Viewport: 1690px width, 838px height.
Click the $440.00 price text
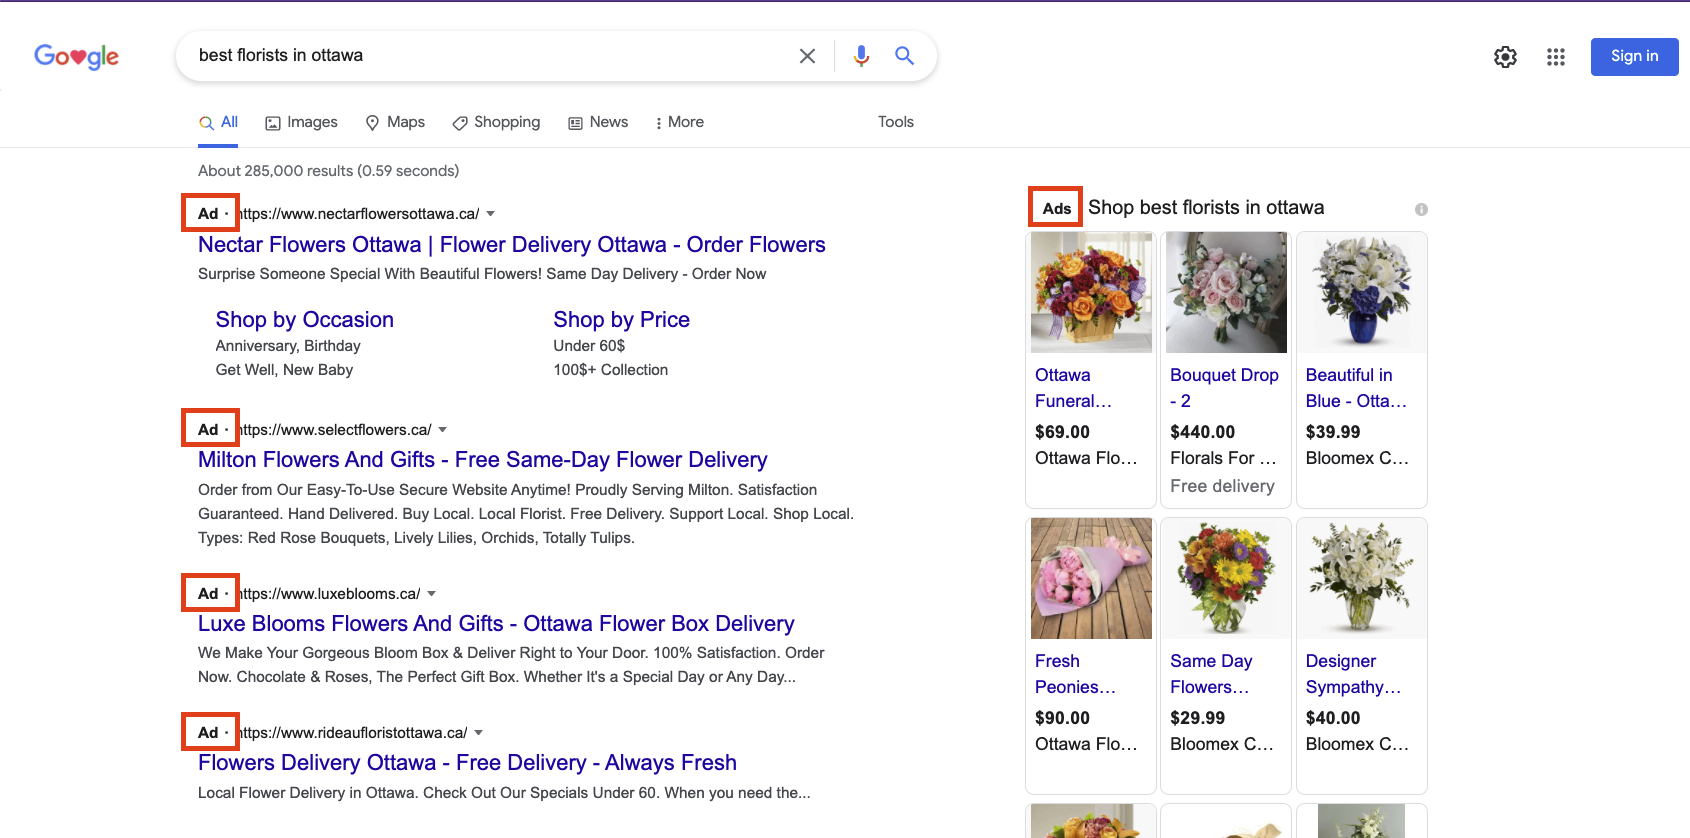coord(1202,432)
